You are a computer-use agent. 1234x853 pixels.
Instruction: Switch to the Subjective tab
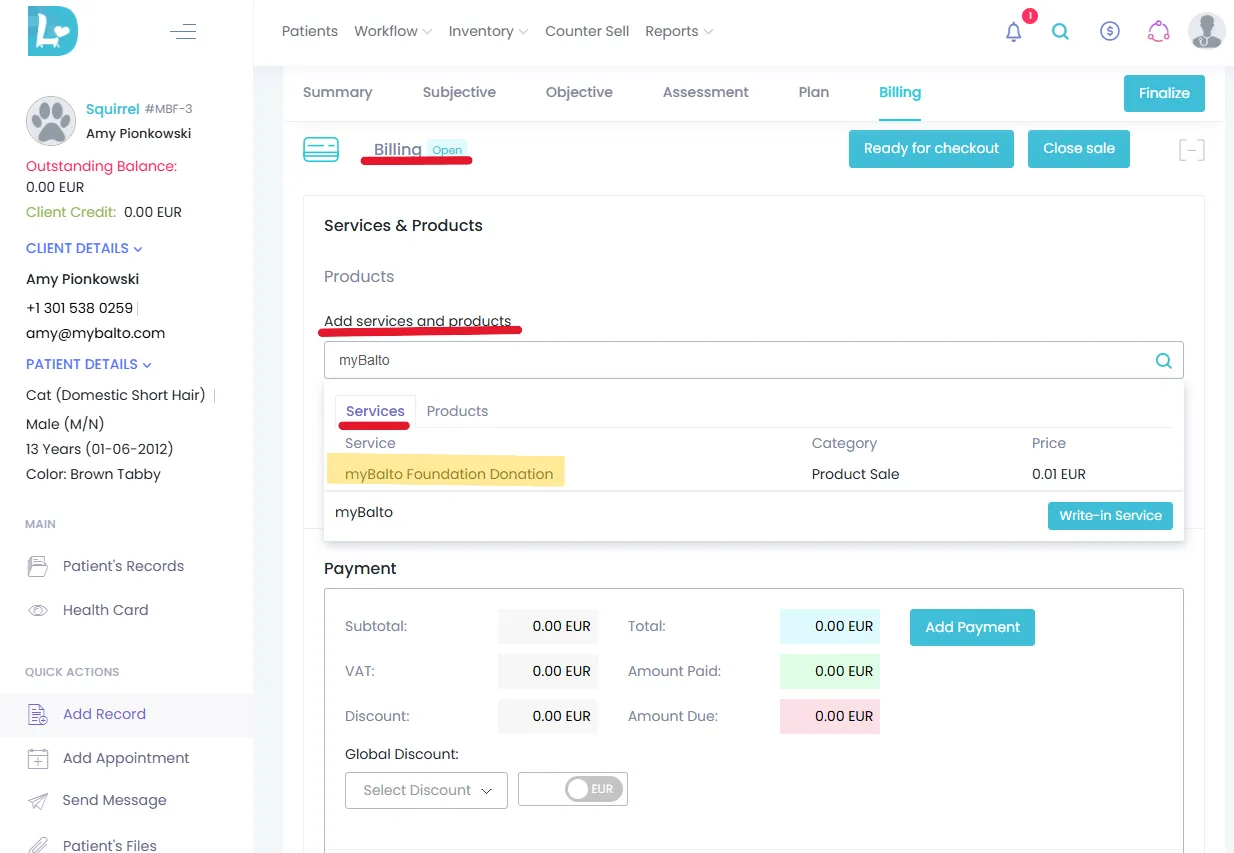coord(459,92)
